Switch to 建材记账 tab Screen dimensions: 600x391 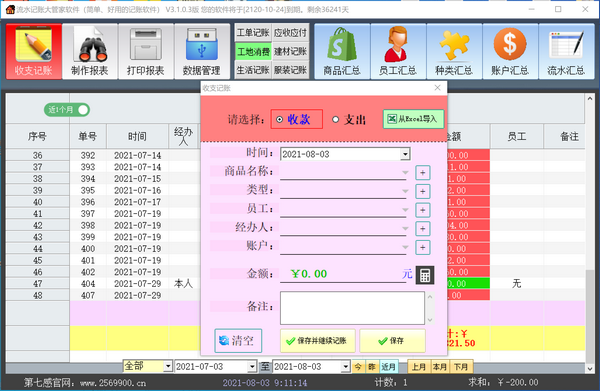coord(290,52)
